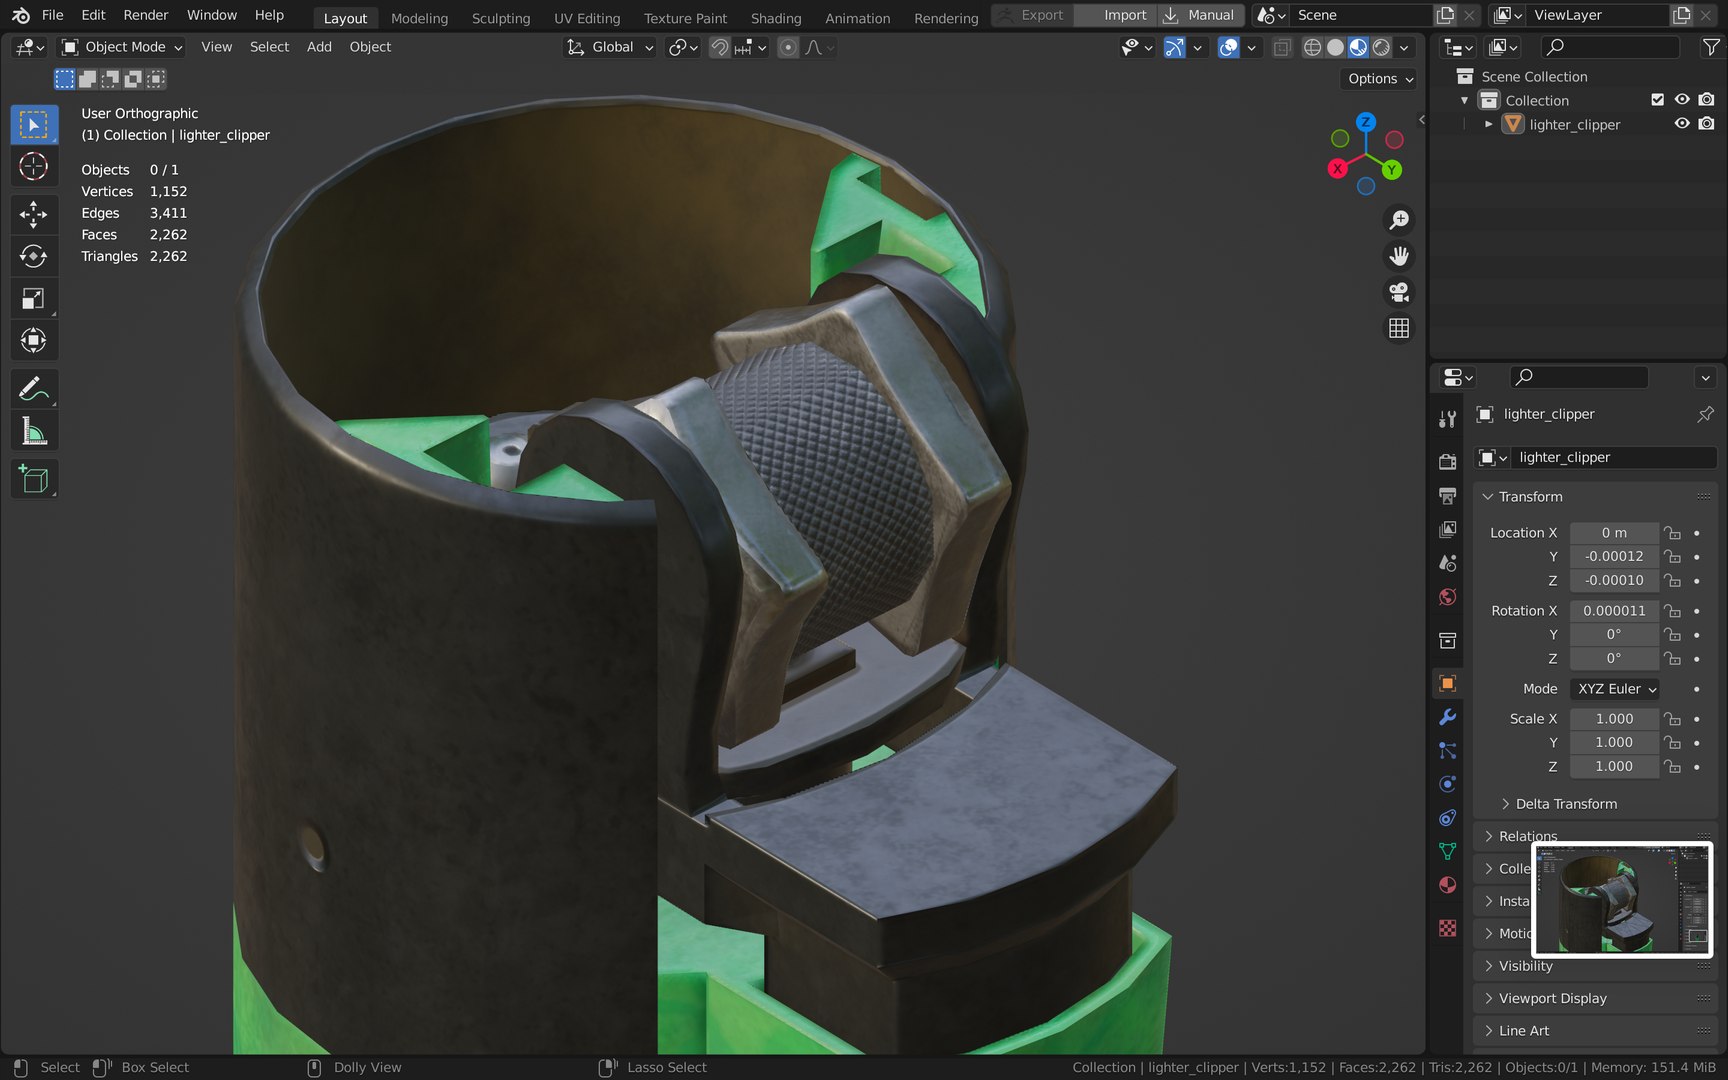Pin the lighter_clipper properties panel

point(1705,414)
